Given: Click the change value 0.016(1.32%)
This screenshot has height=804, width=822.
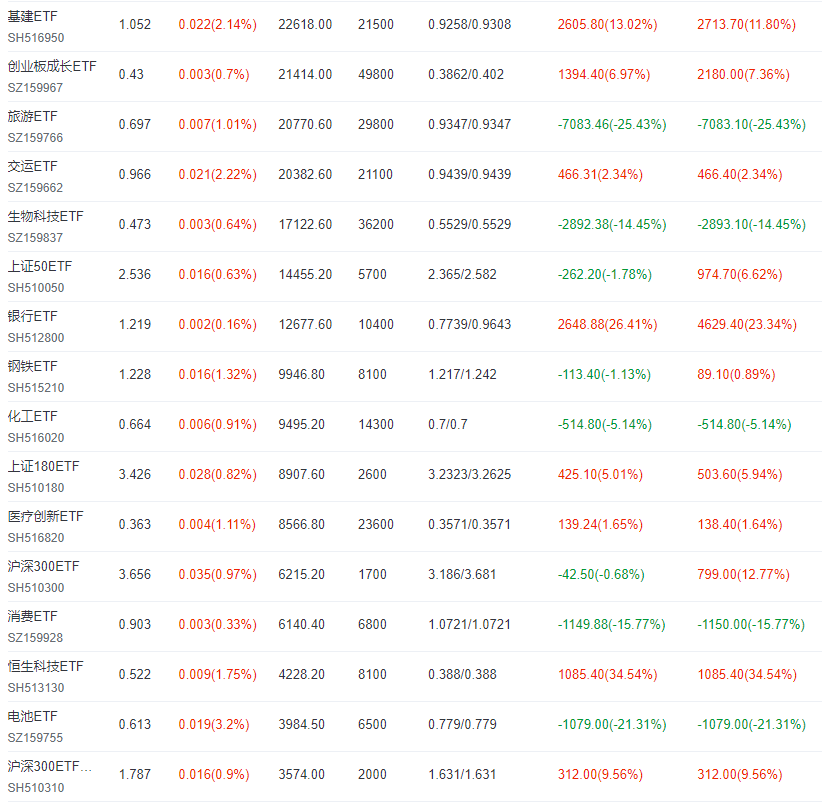Looking at the screenshot, I should (x=218, y=375).
